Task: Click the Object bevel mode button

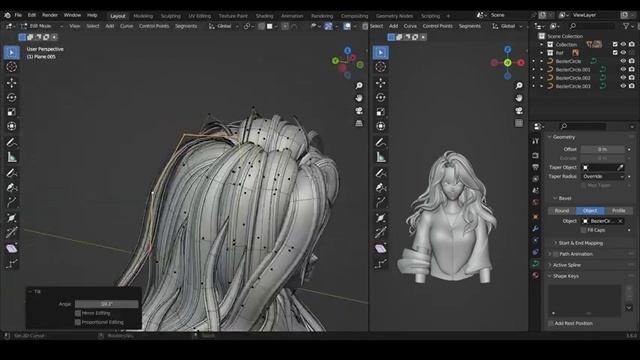Action: [590, 211]
